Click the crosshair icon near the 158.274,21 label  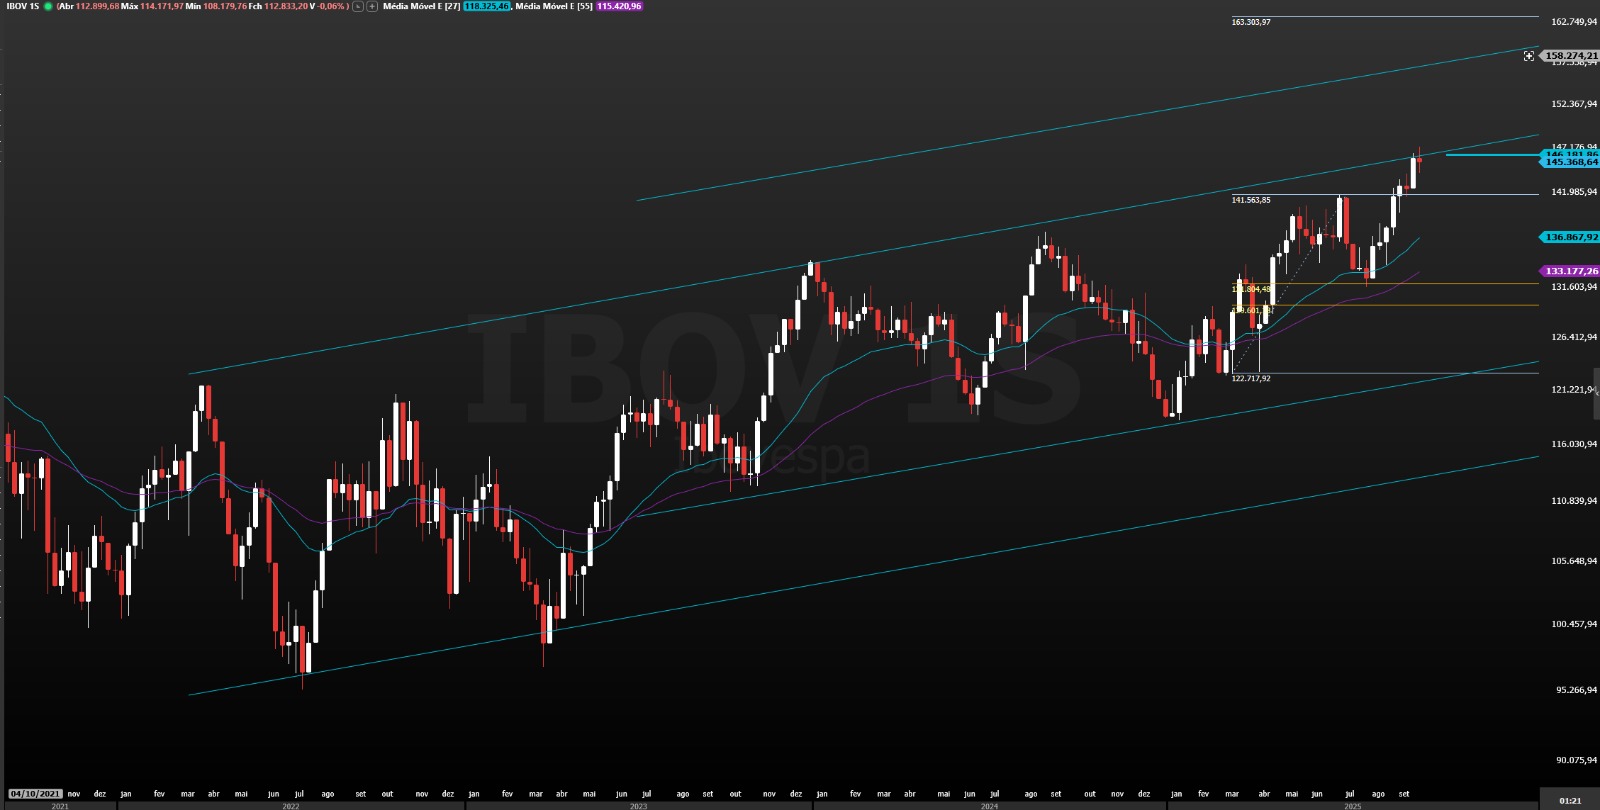[x=1528, y=56]
